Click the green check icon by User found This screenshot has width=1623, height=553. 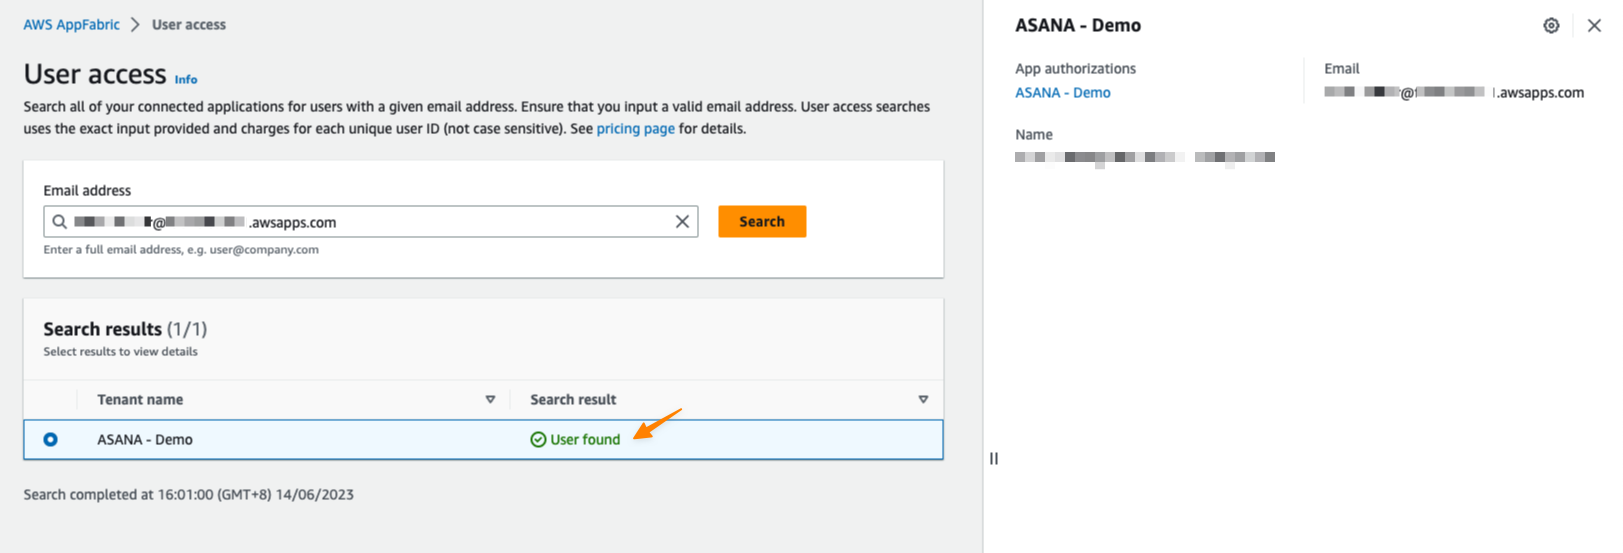(x=538, y=439)
